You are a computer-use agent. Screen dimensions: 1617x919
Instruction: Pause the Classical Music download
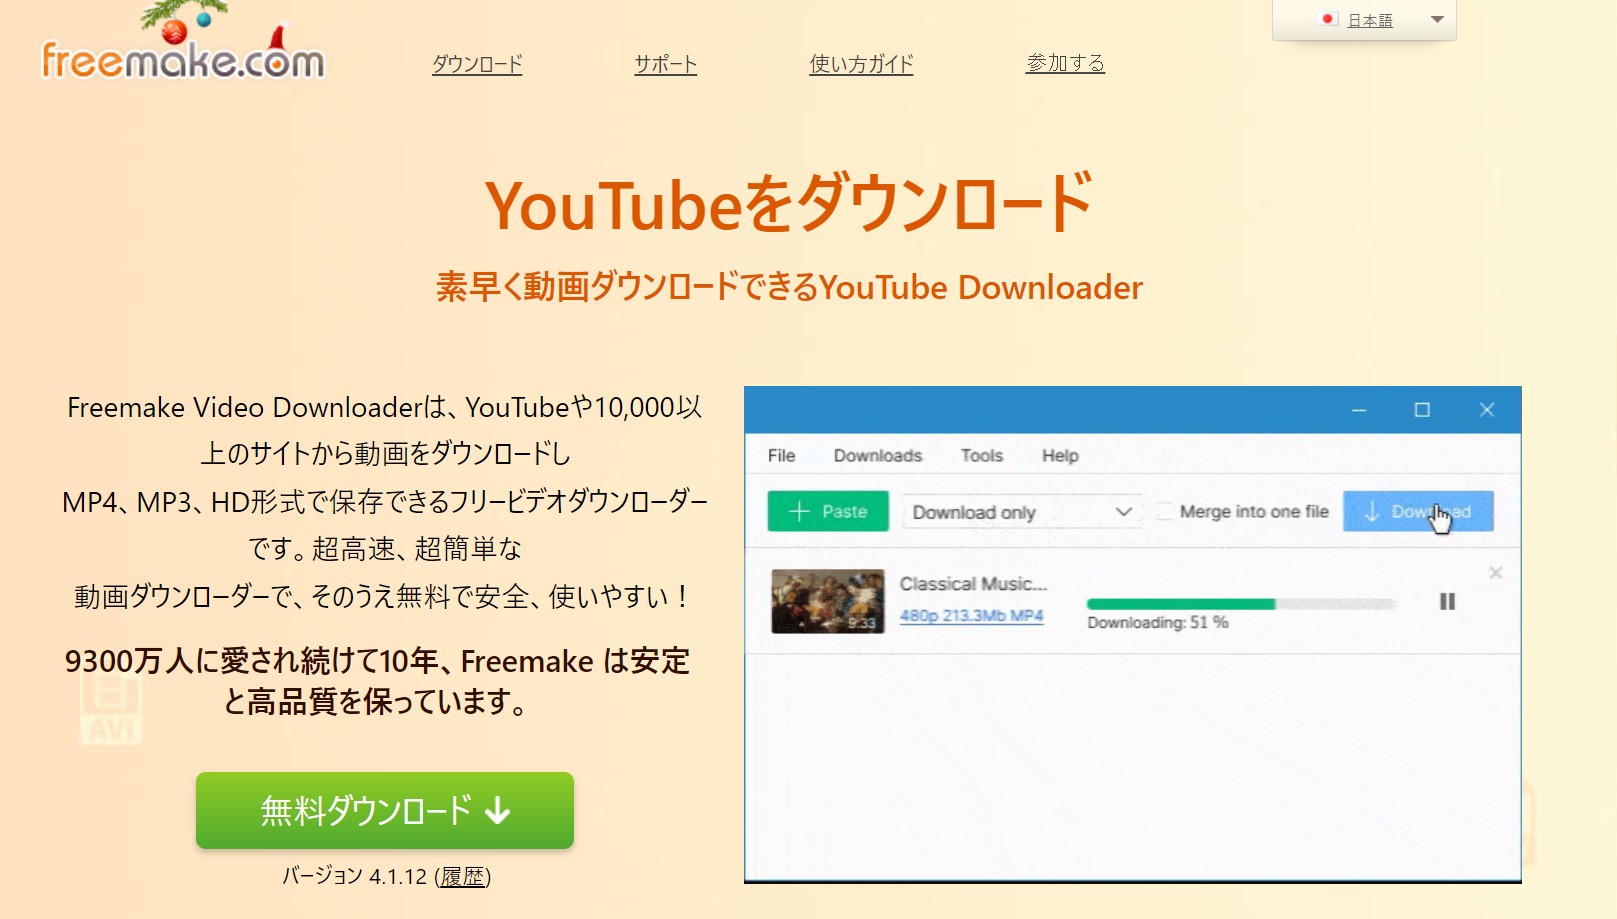[1447, 602]
